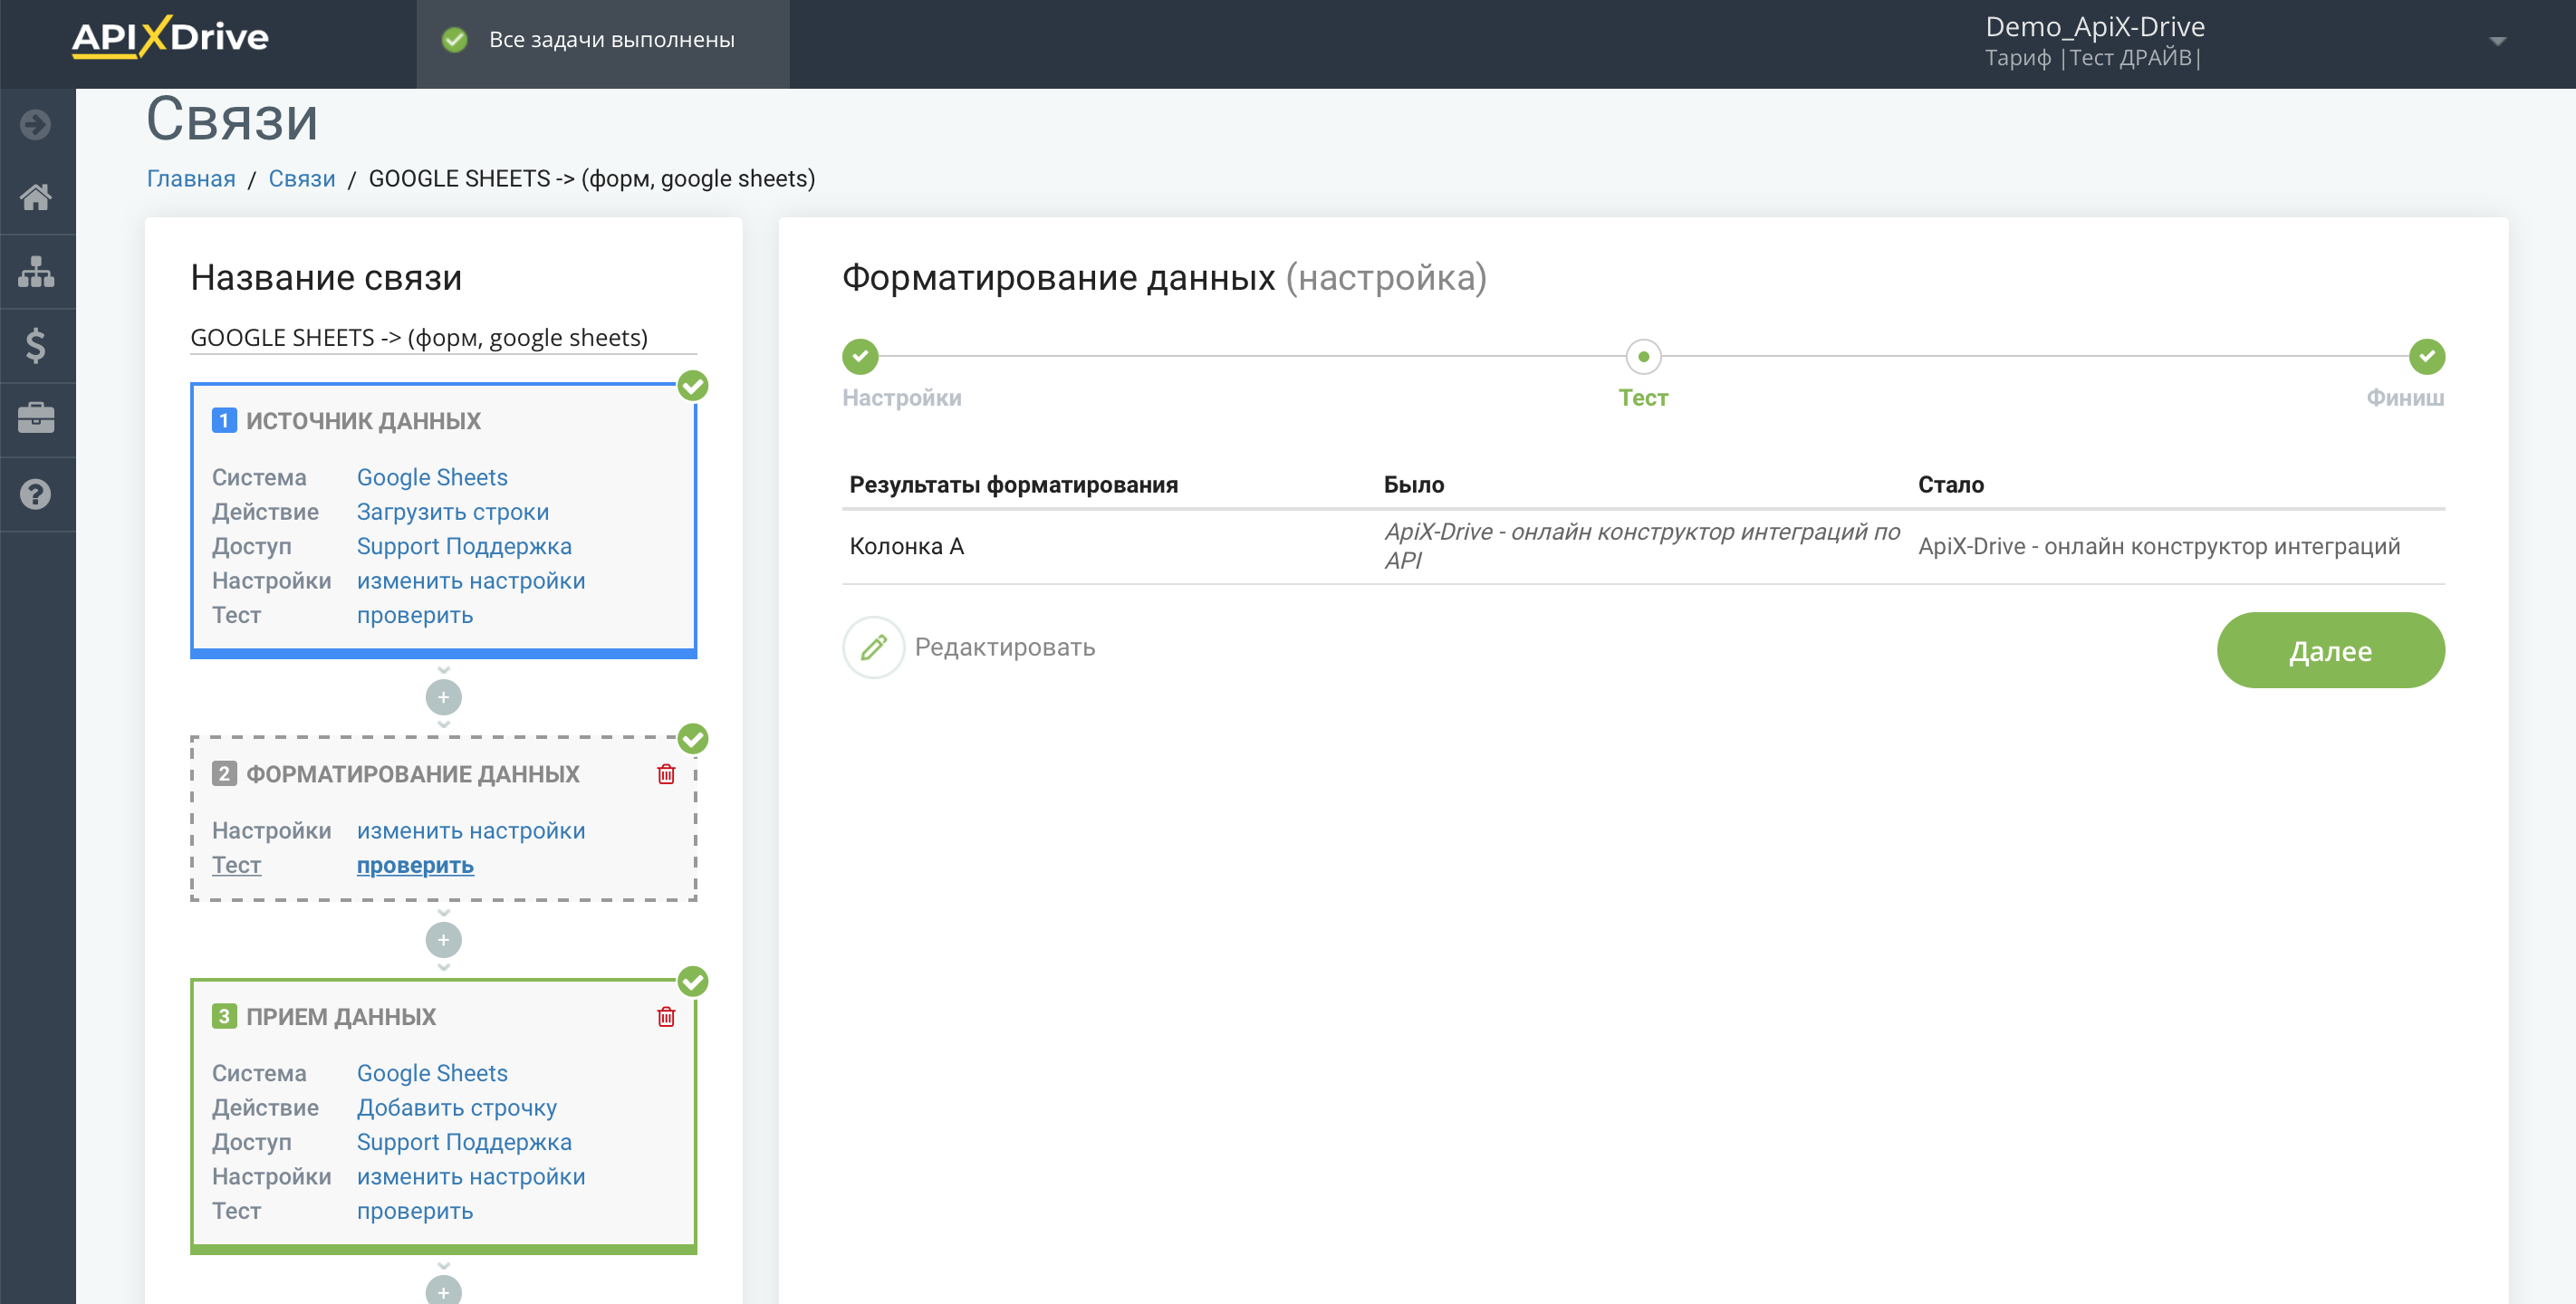Click проверить in ФОРМАТИРОВАНИЕ ДАННЫХ block
The height and width of the screenshot is (1304, 2576).
414,865
